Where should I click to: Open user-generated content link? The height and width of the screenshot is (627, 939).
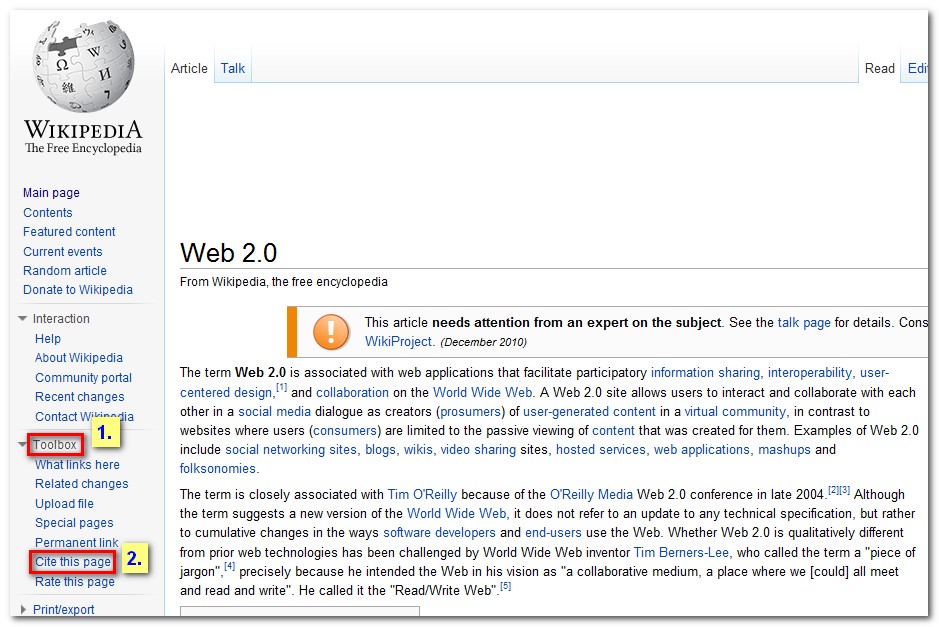coord(589,412)
